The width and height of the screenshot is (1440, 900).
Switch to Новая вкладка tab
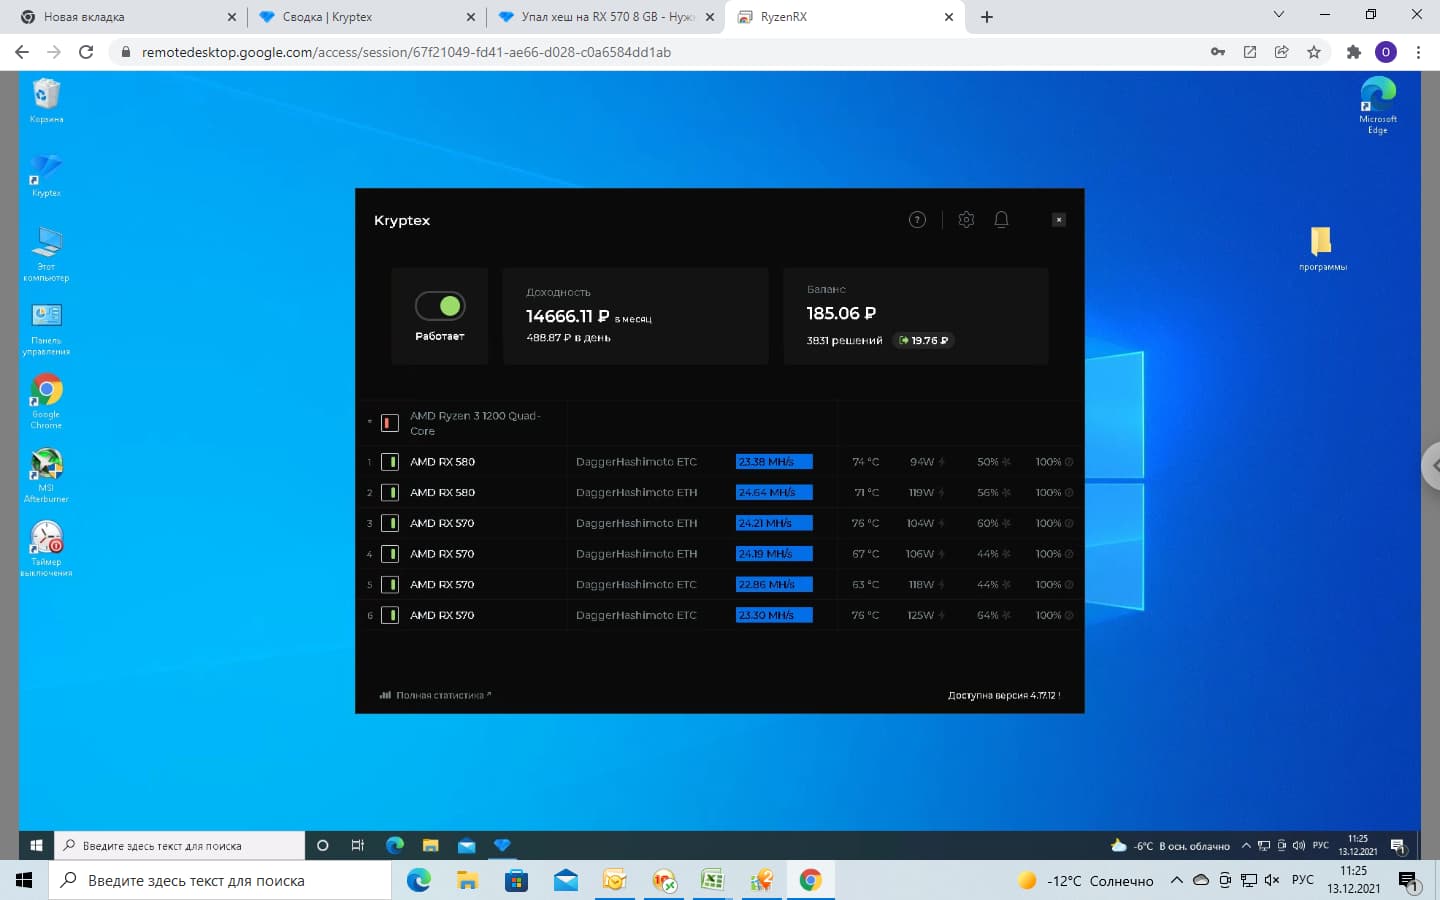click(128, 17)
